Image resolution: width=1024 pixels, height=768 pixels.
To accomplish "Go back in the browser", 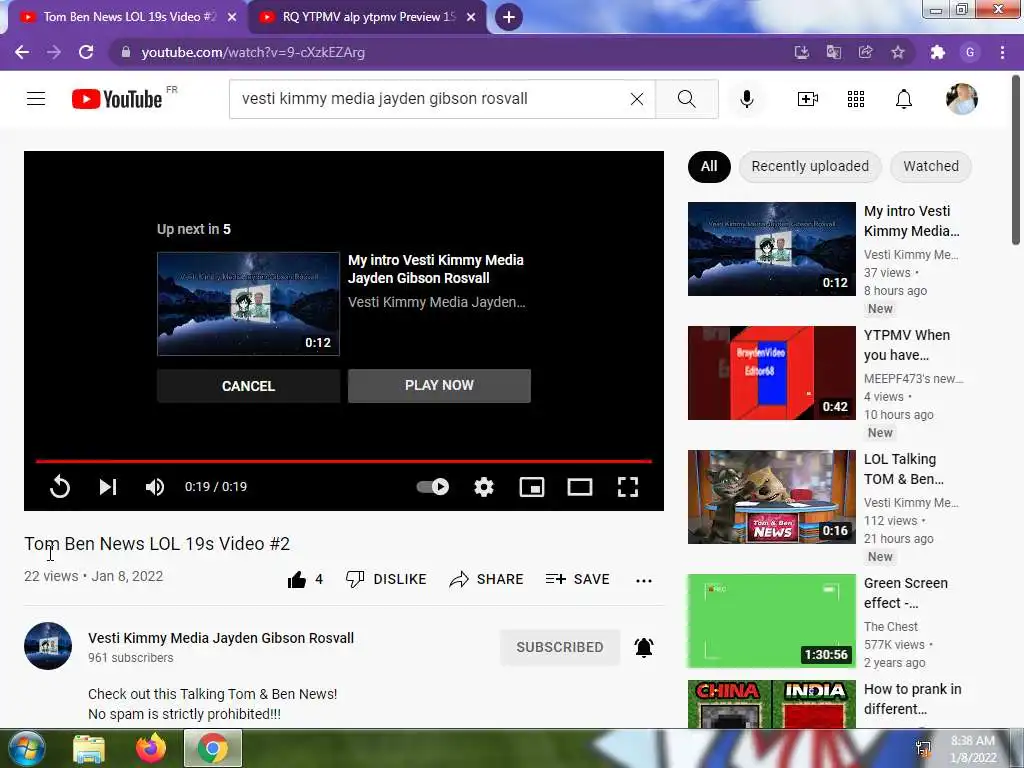I will click(22, 52).
